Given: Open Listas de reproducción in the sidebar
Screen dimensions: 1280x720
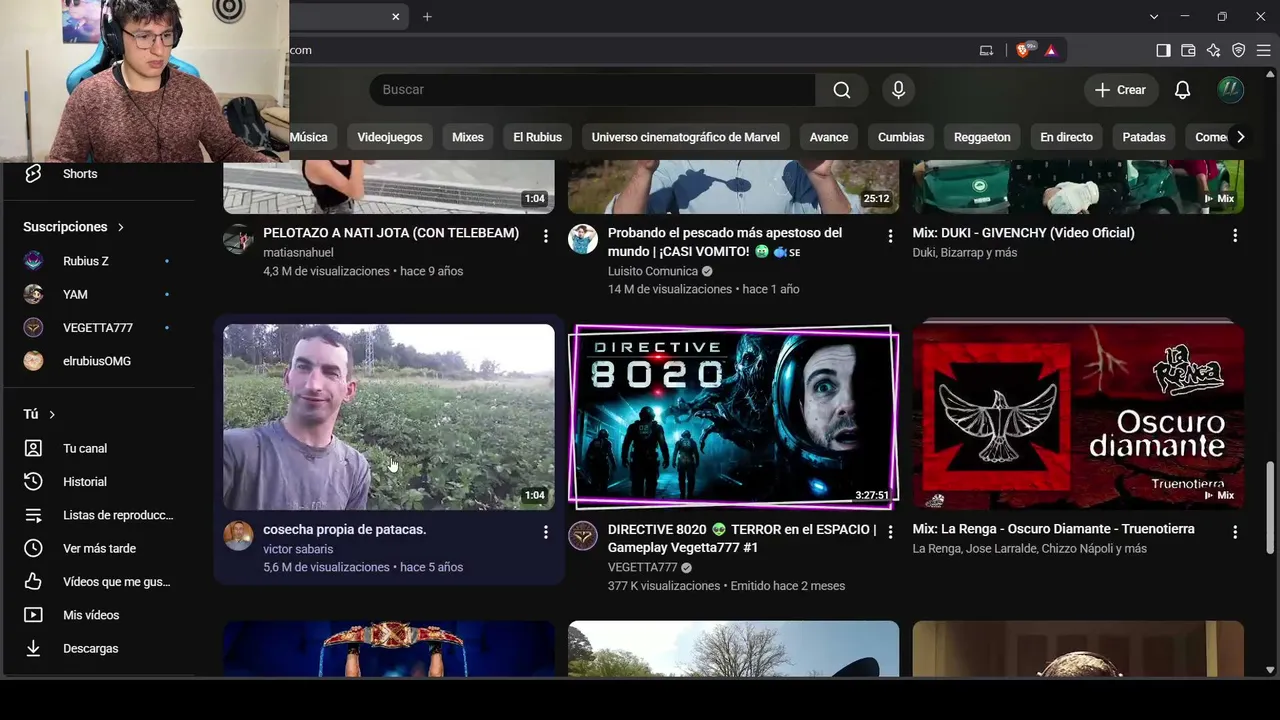Looking at the screenshot, I should click(118, 515).
